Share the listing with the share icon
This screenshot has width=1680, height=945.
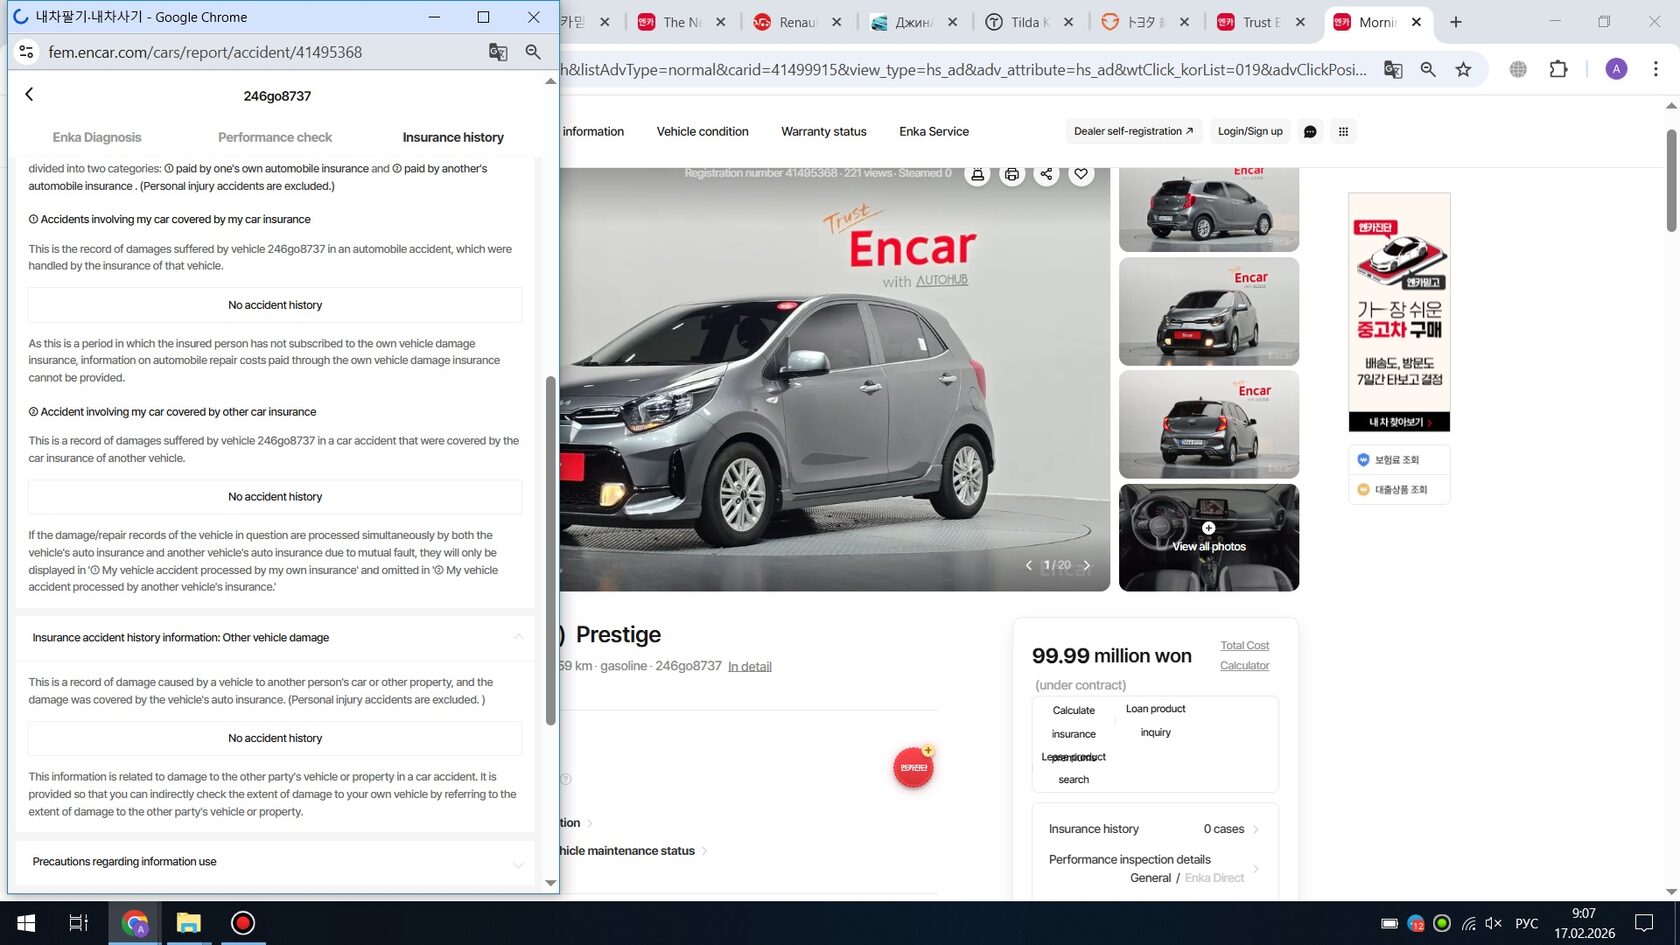1046,174
